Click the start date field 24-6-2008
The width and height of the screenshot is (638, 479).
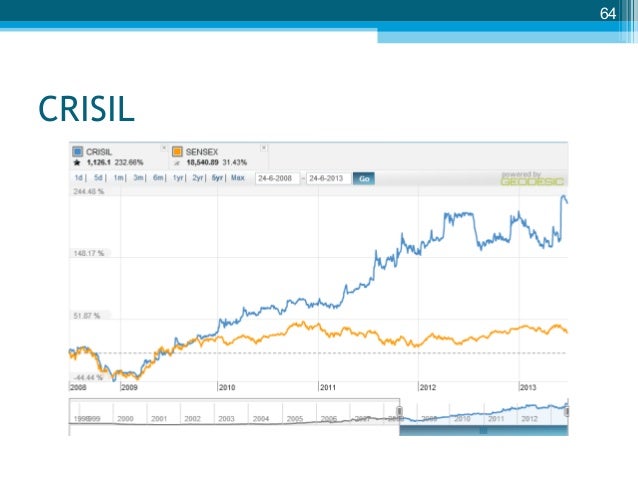pyautogui.click(x=277, y=178)
